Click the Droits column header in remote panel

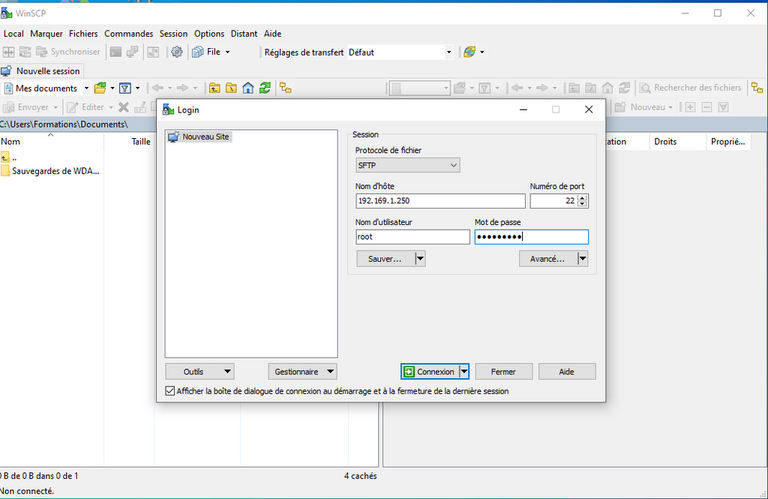[678, 142]
